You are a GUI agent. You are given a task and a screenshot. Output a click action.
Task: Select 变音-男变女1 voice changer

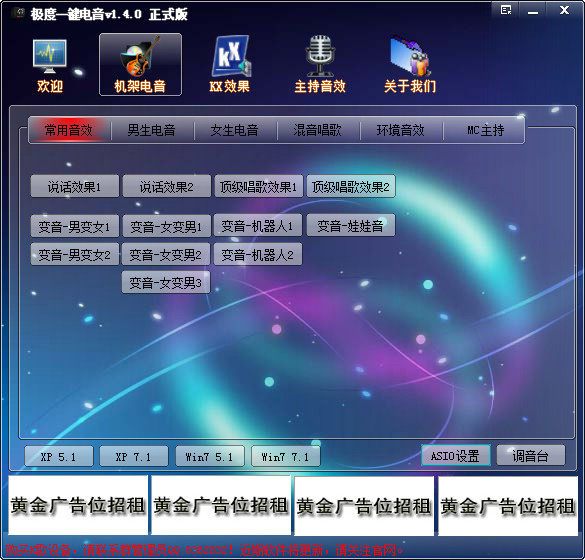coord(75,226)
